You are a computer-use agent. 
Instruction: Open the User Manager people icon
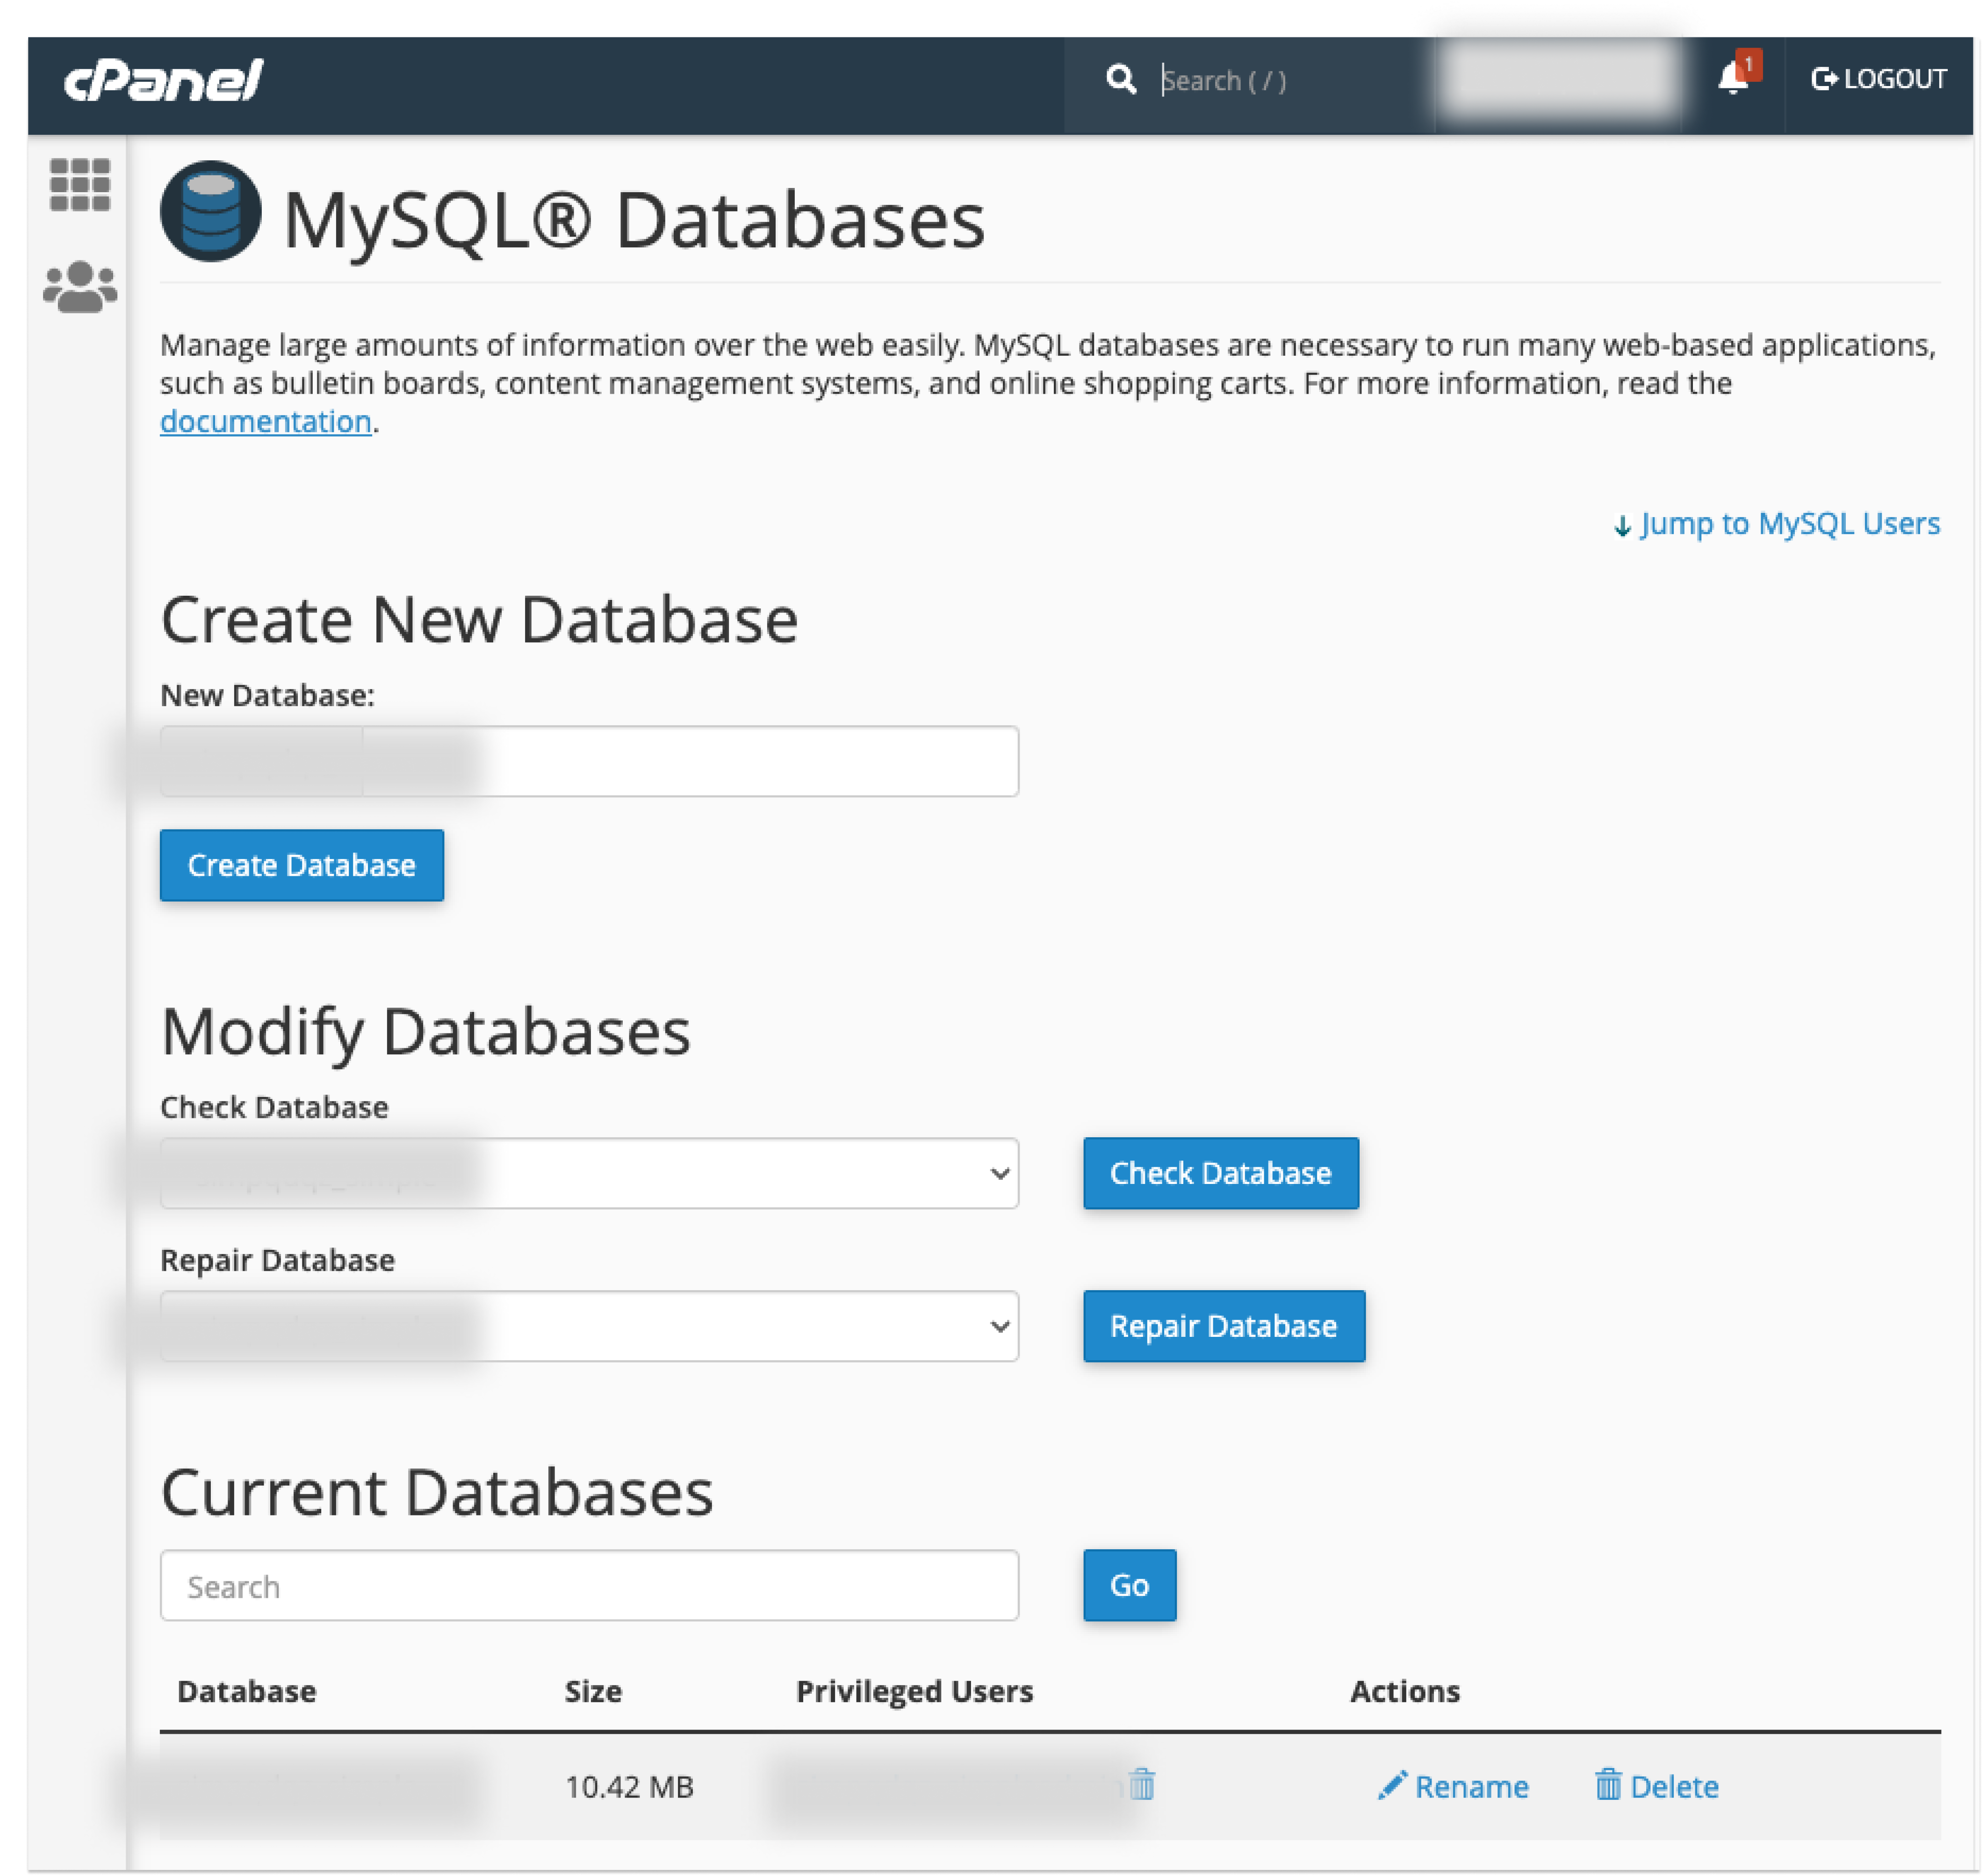click(x=80, y=288)
